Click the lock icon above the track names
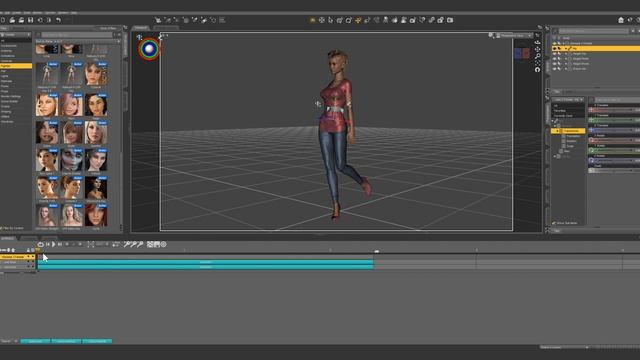 click(x=28, y=250)
